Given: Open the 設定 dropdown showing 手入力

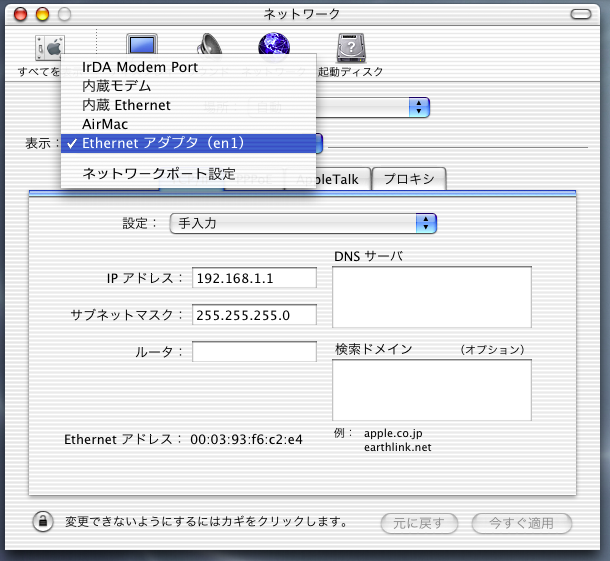Looking at the screenshot, I should 304,223.
